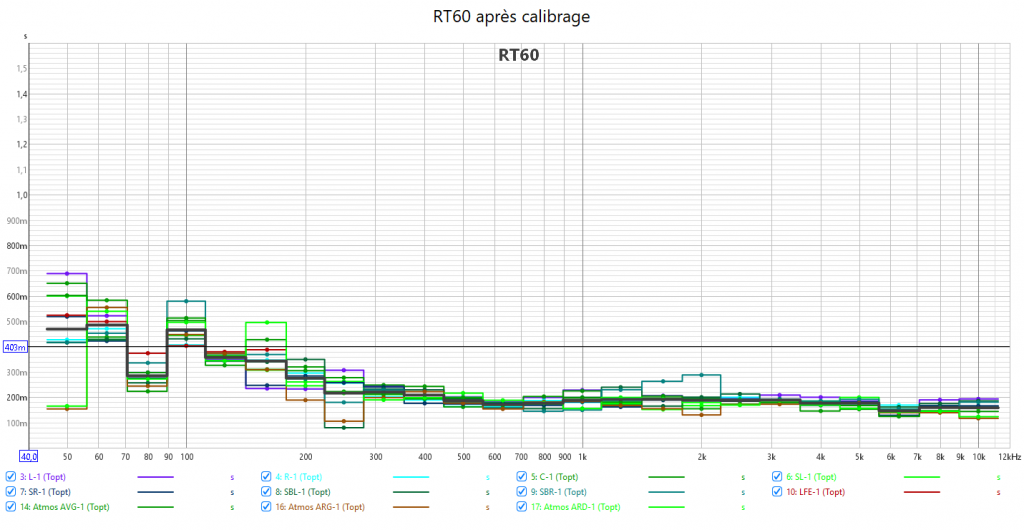The height and width of the screenshot is (530, 1024).
Task: Hide the 9: SBR-1 (Topt) measurement
Action: [x=522, y=492]
